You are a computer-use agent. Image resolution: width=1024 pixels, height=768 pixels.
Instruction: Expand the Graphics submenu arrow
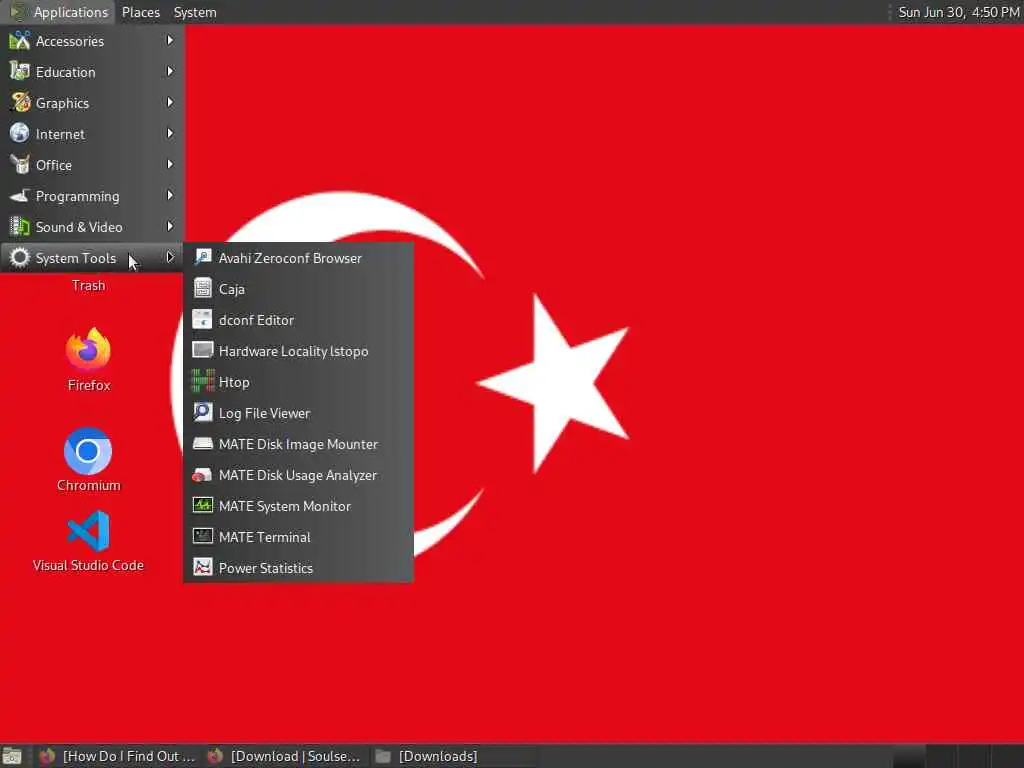170,103
